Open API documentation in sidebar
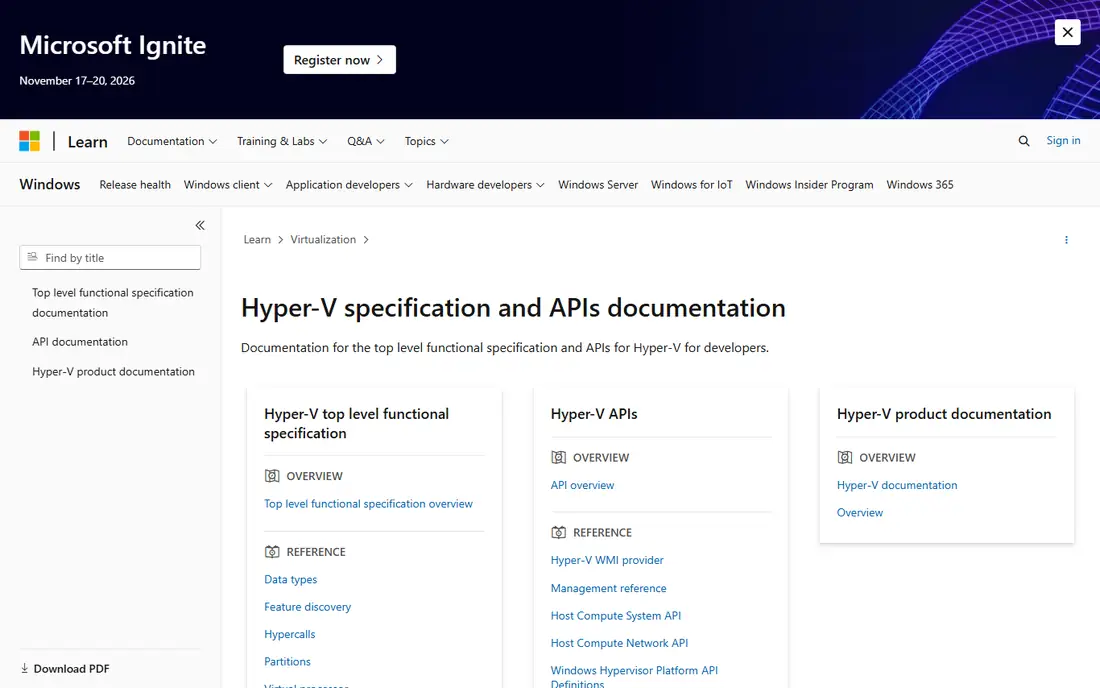 [x=80, y=342]
